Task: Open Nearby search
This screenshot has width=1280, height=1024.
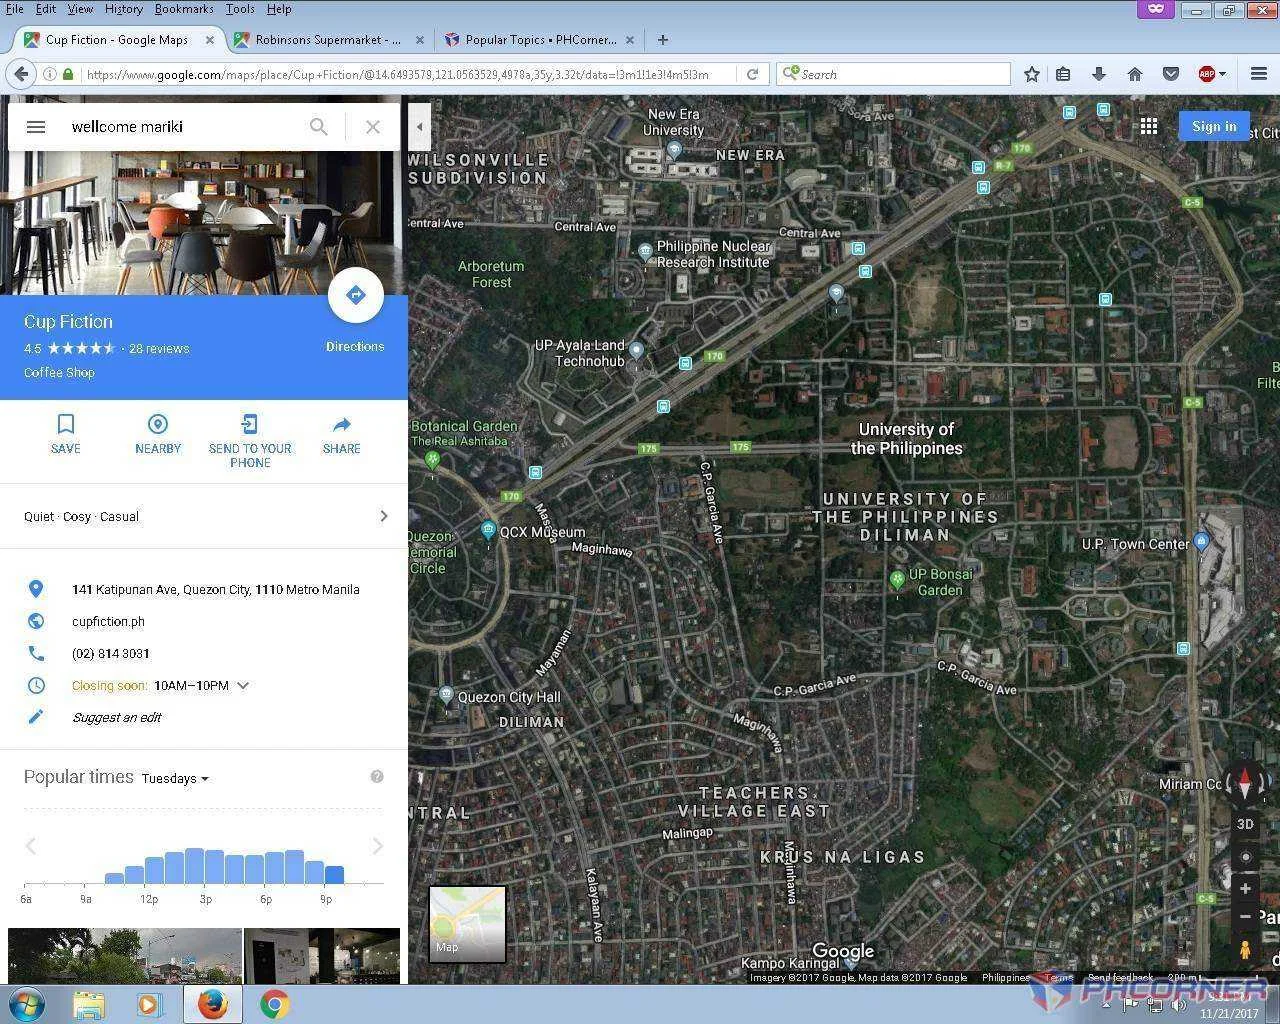Action: coord(158,434)
